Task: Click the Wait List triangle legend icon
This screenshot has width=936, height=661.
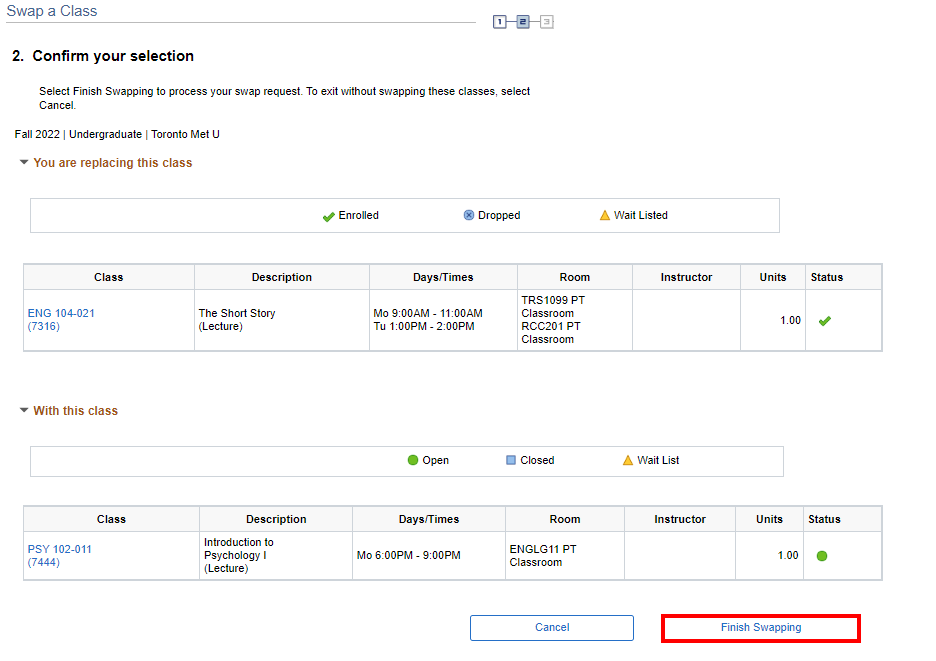Action: pyautogui.click(x=628, y=461)
